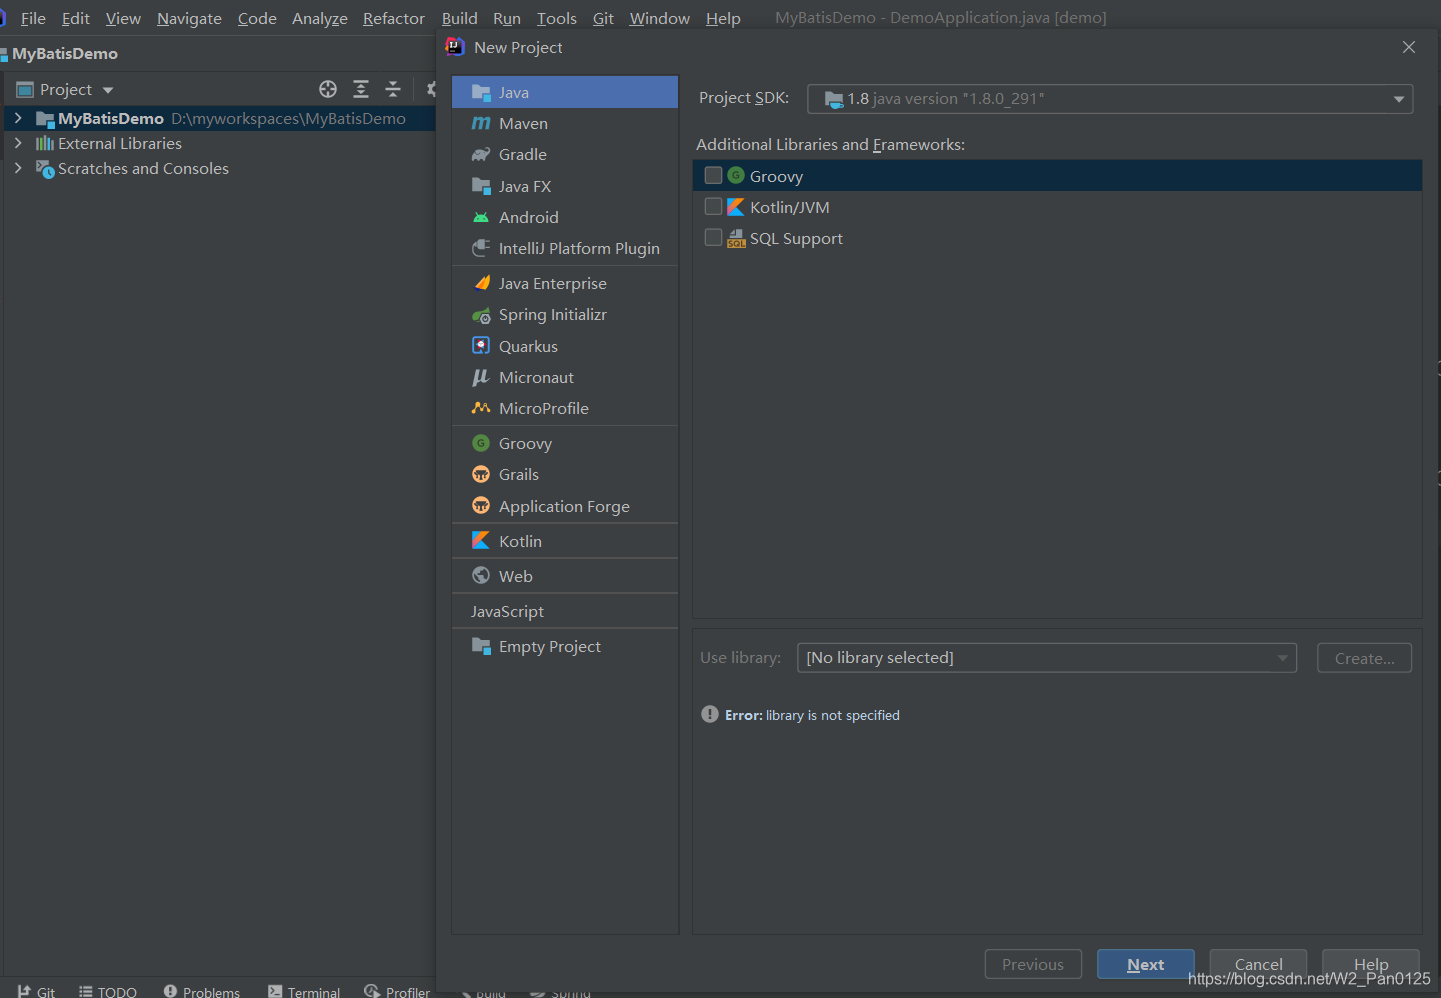Viewport: 1441px width, 998px height.
Task: Open the File menu
Action: [x=33, y=18]
